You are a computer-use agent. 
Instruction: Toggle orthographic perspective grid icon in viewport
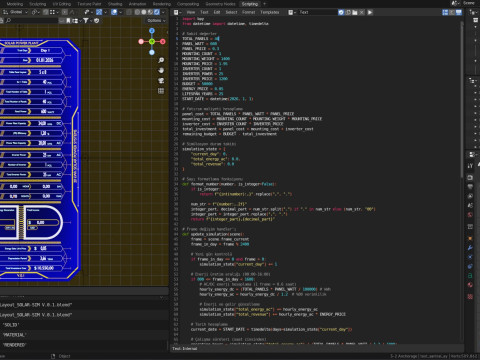161,91
